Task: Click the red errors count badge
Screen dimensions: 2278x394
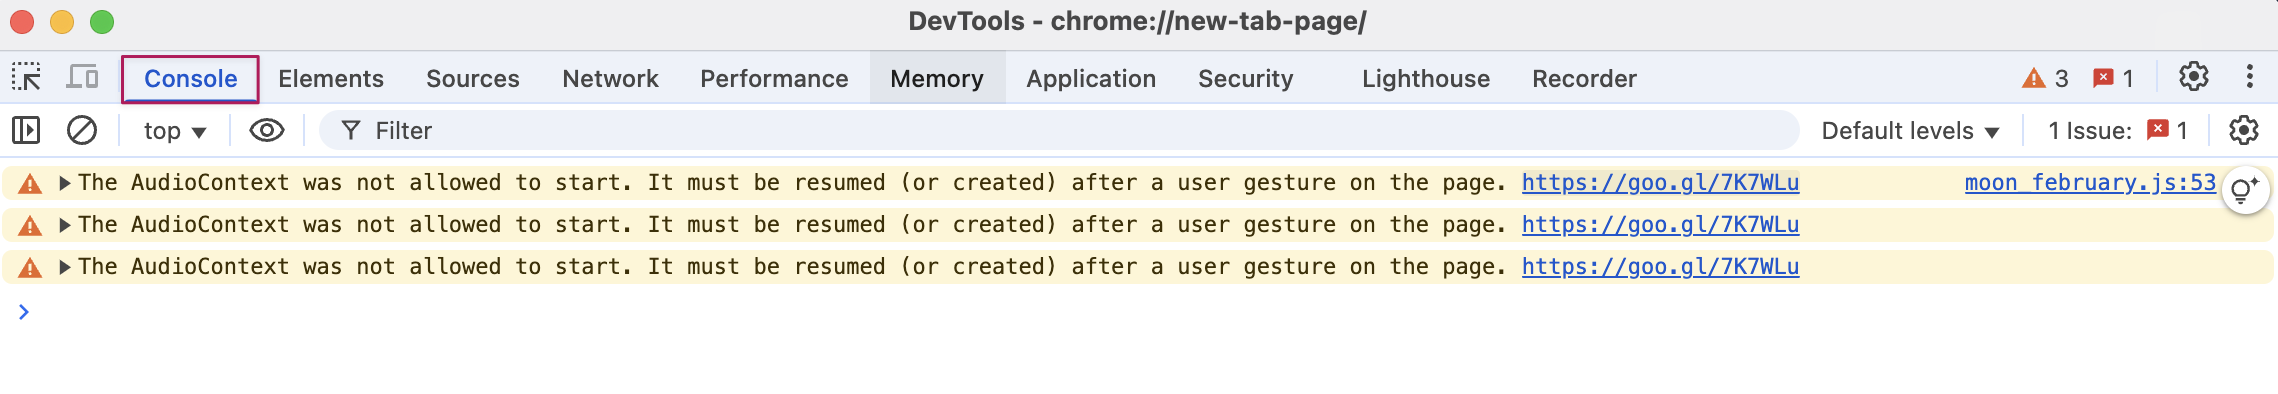Action: coord(2113,78)
